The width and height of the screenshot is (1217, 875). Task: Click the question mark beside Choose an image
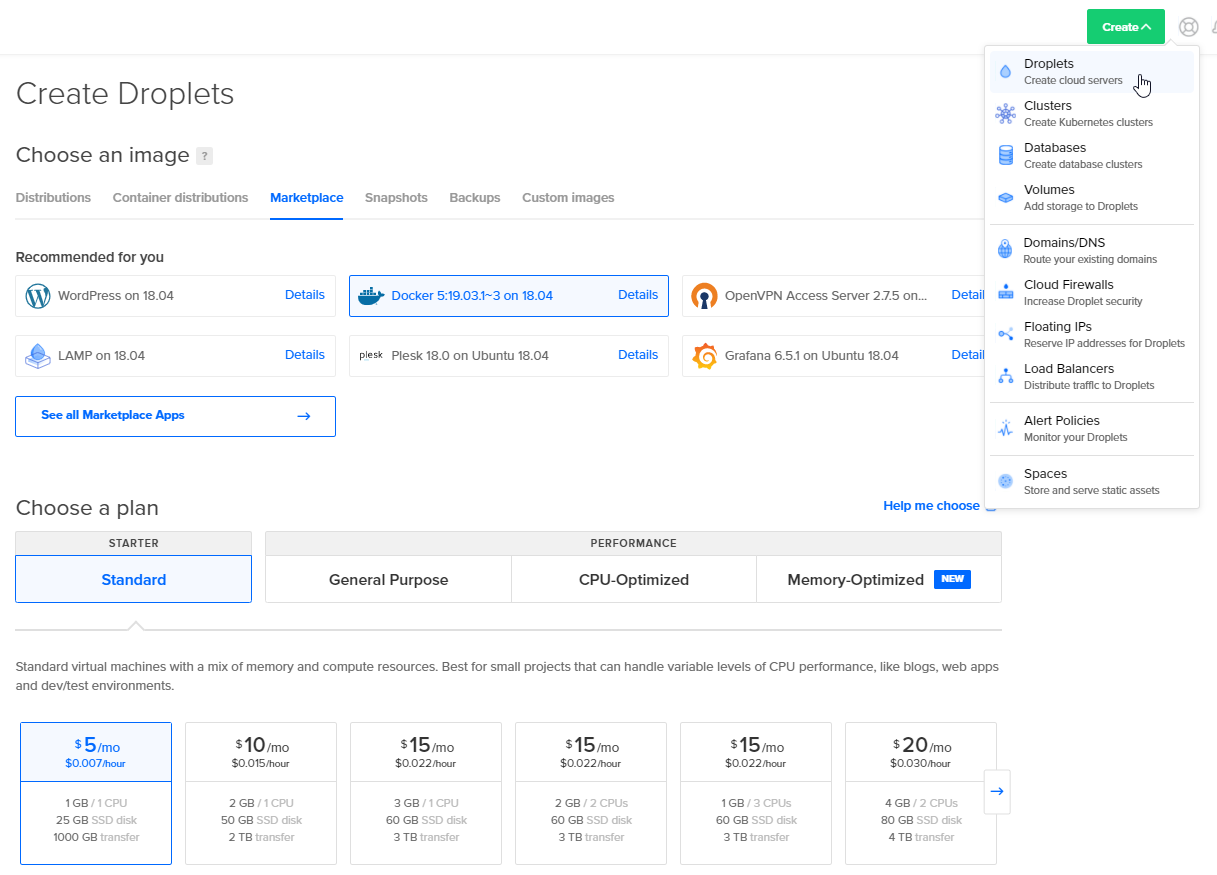click(x=204, y=156)
